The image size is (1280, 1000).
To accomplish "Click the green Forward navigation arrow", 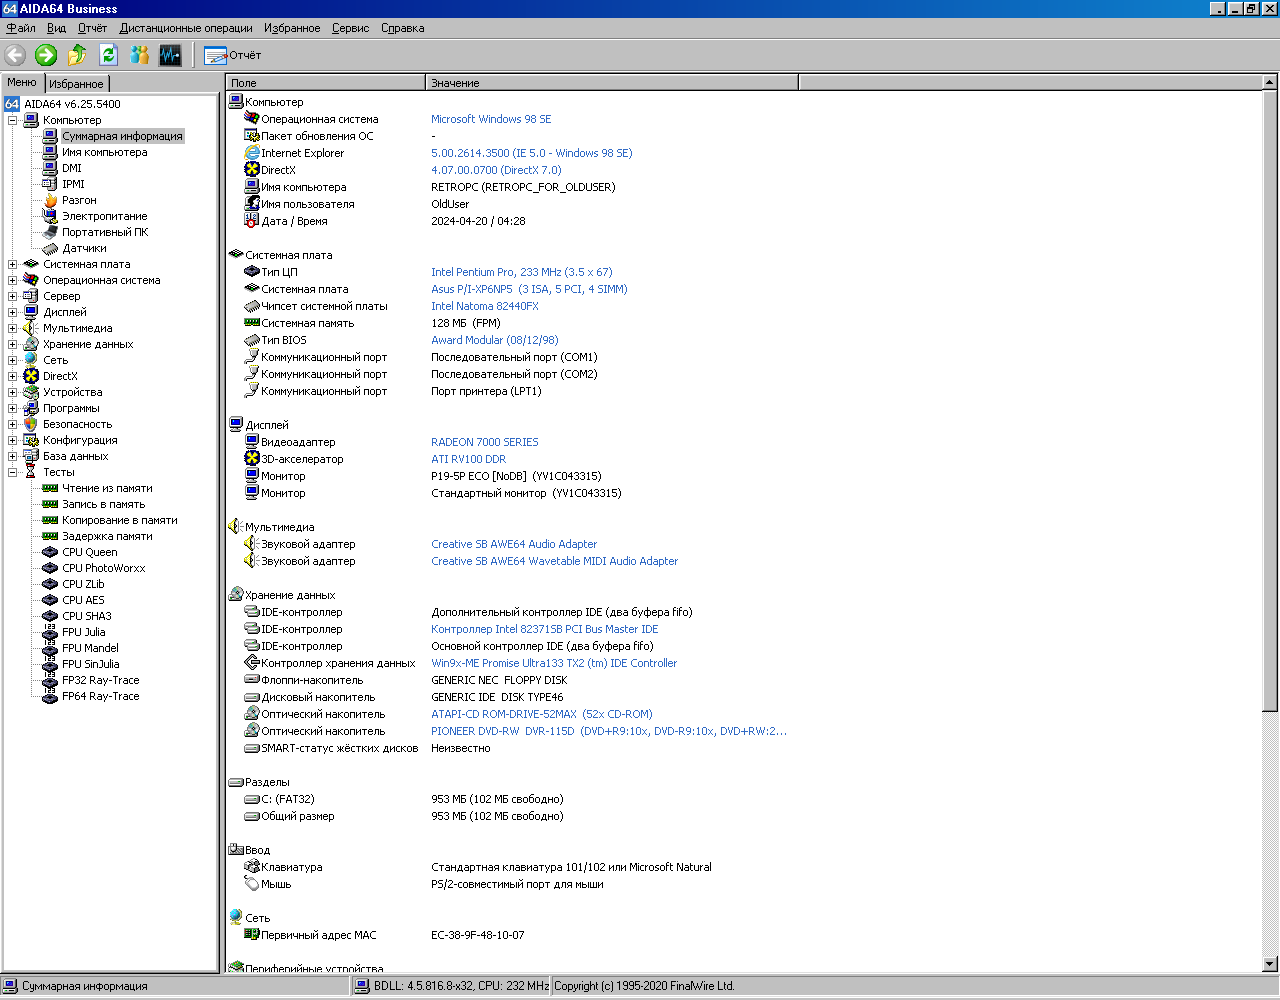I will coord(46,55).
